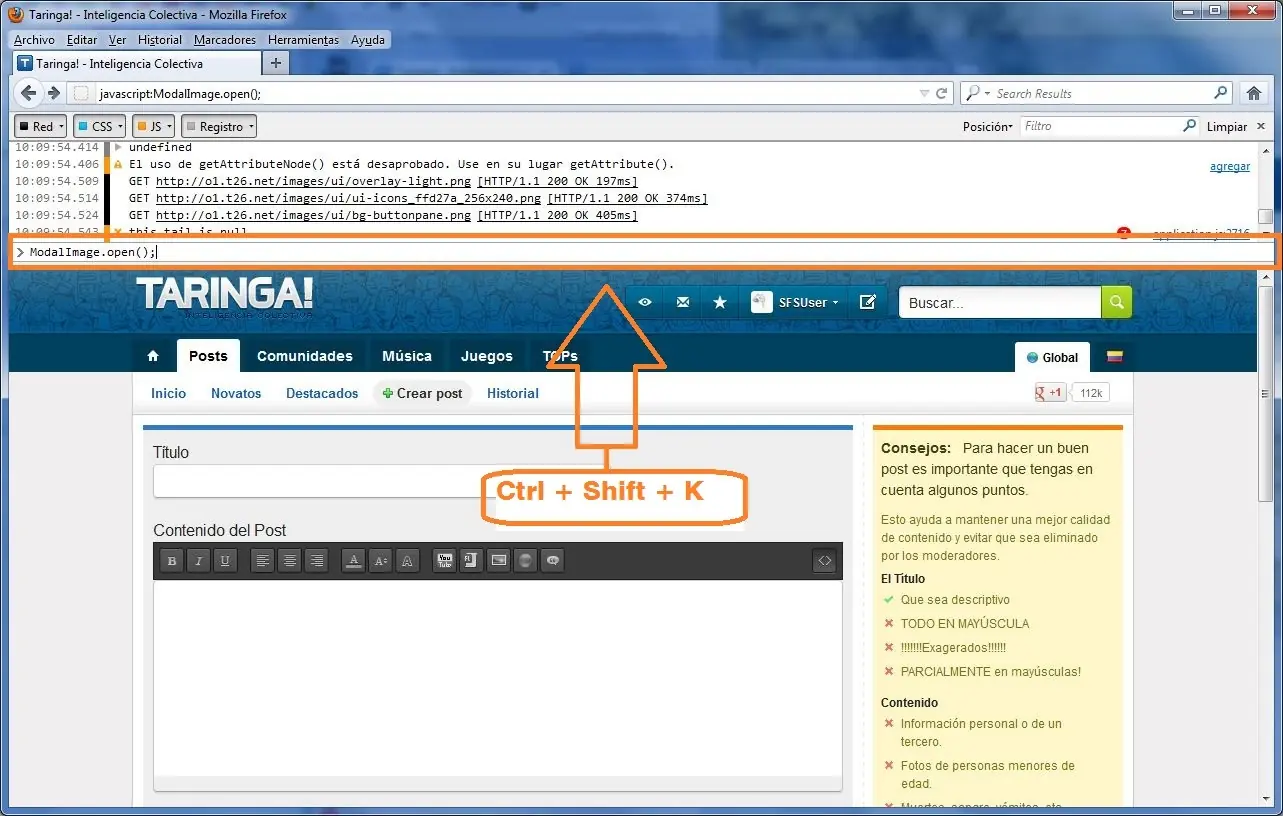Insert a link with the globe icon
This screenshot has width=1283, height=816.
[x=525, y=561]
